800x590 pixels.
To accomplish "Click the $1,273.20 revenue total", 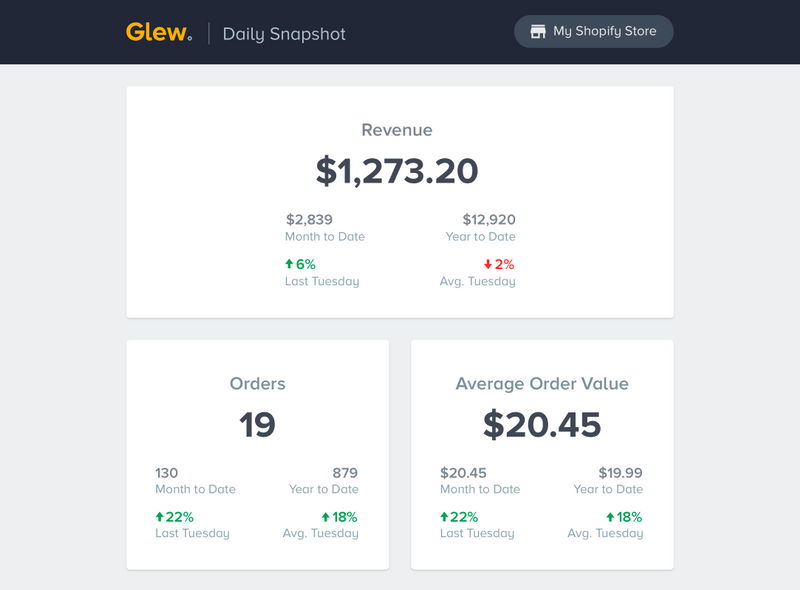I will [398, 170].
